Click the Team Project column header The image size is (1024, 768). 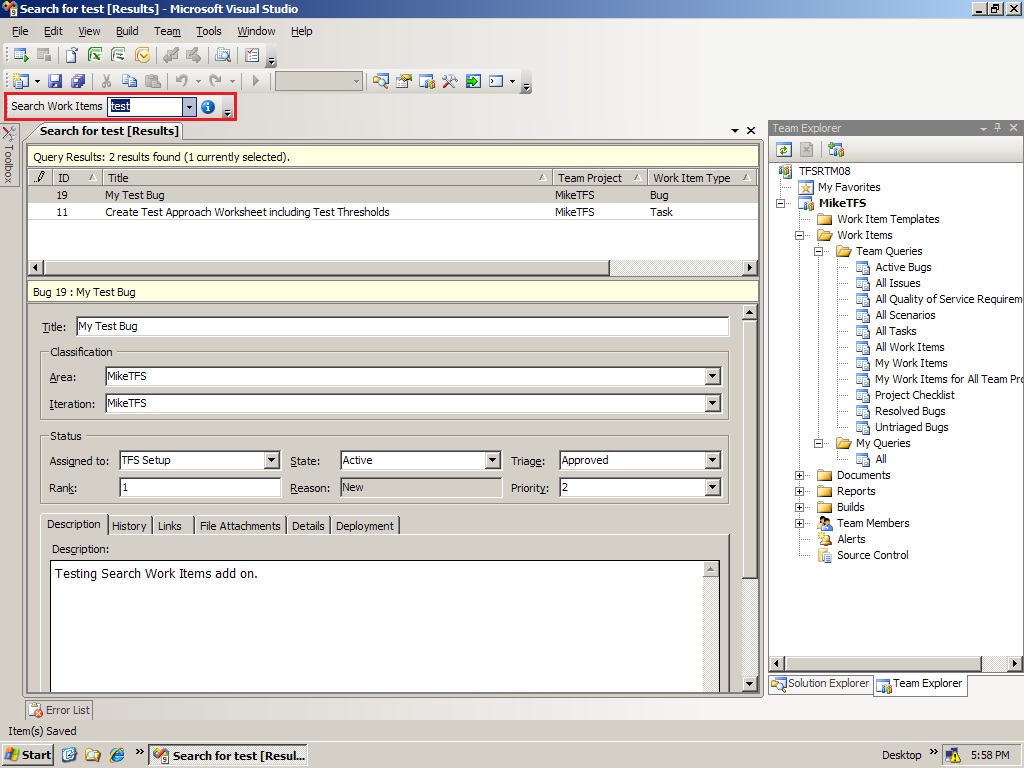click(x=600, y=178)
